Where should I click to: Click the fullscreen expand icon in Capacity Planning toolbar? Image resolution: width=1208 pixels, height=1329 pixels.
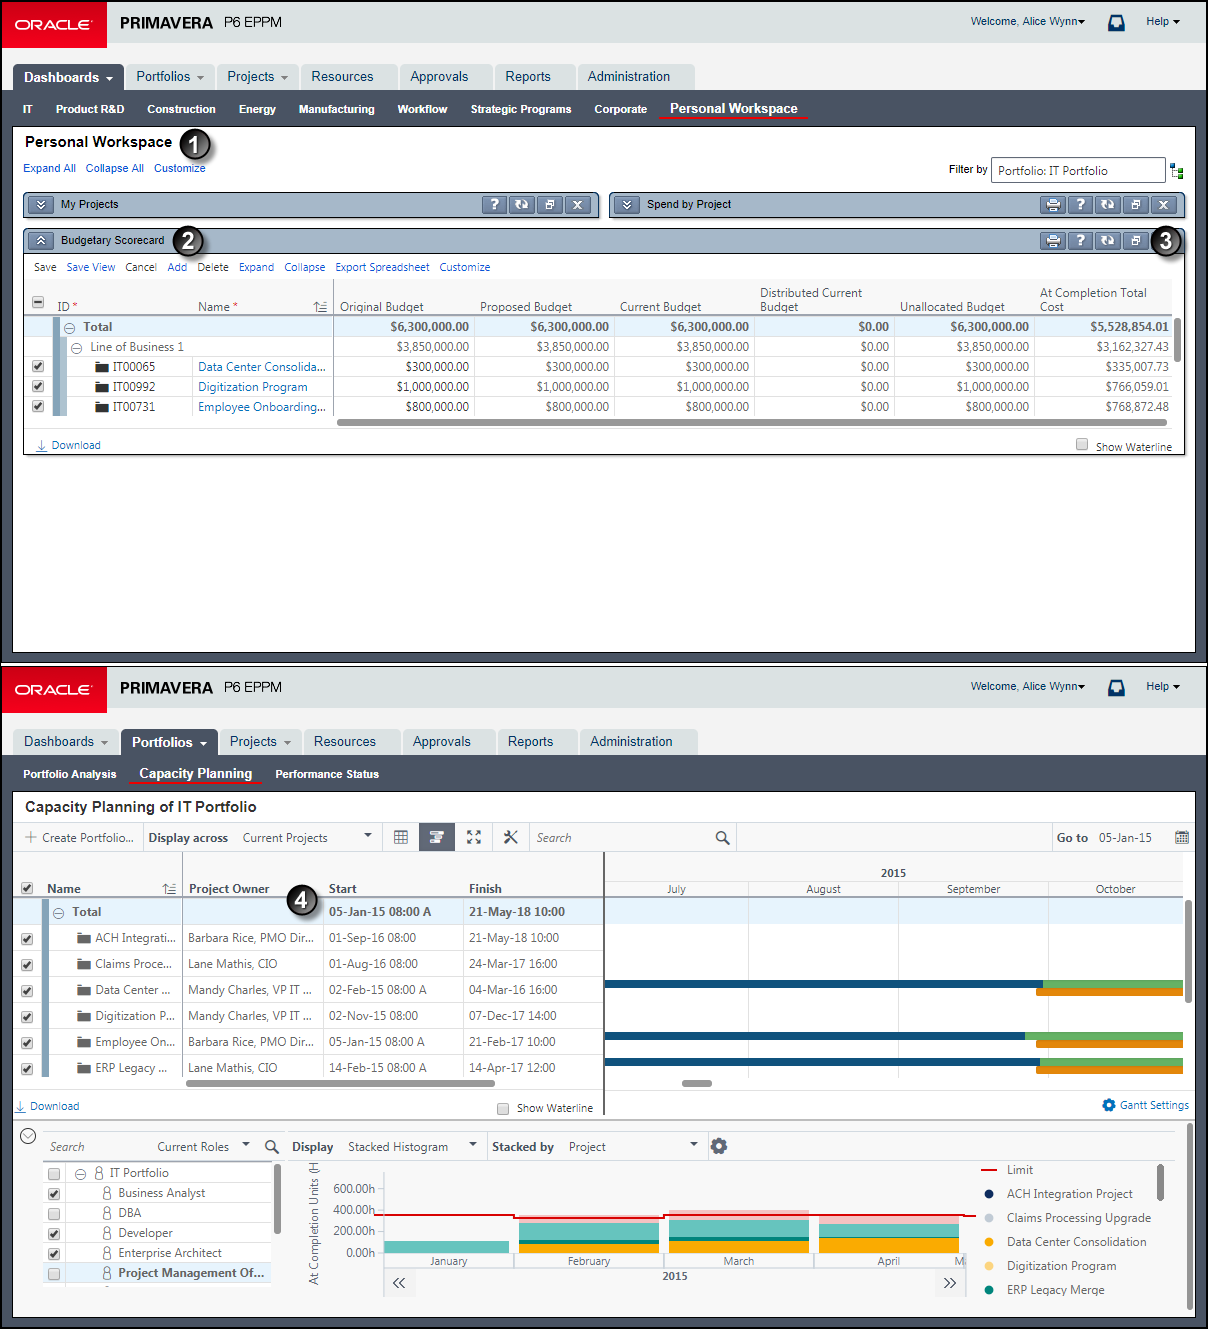[x=474, y=838]
